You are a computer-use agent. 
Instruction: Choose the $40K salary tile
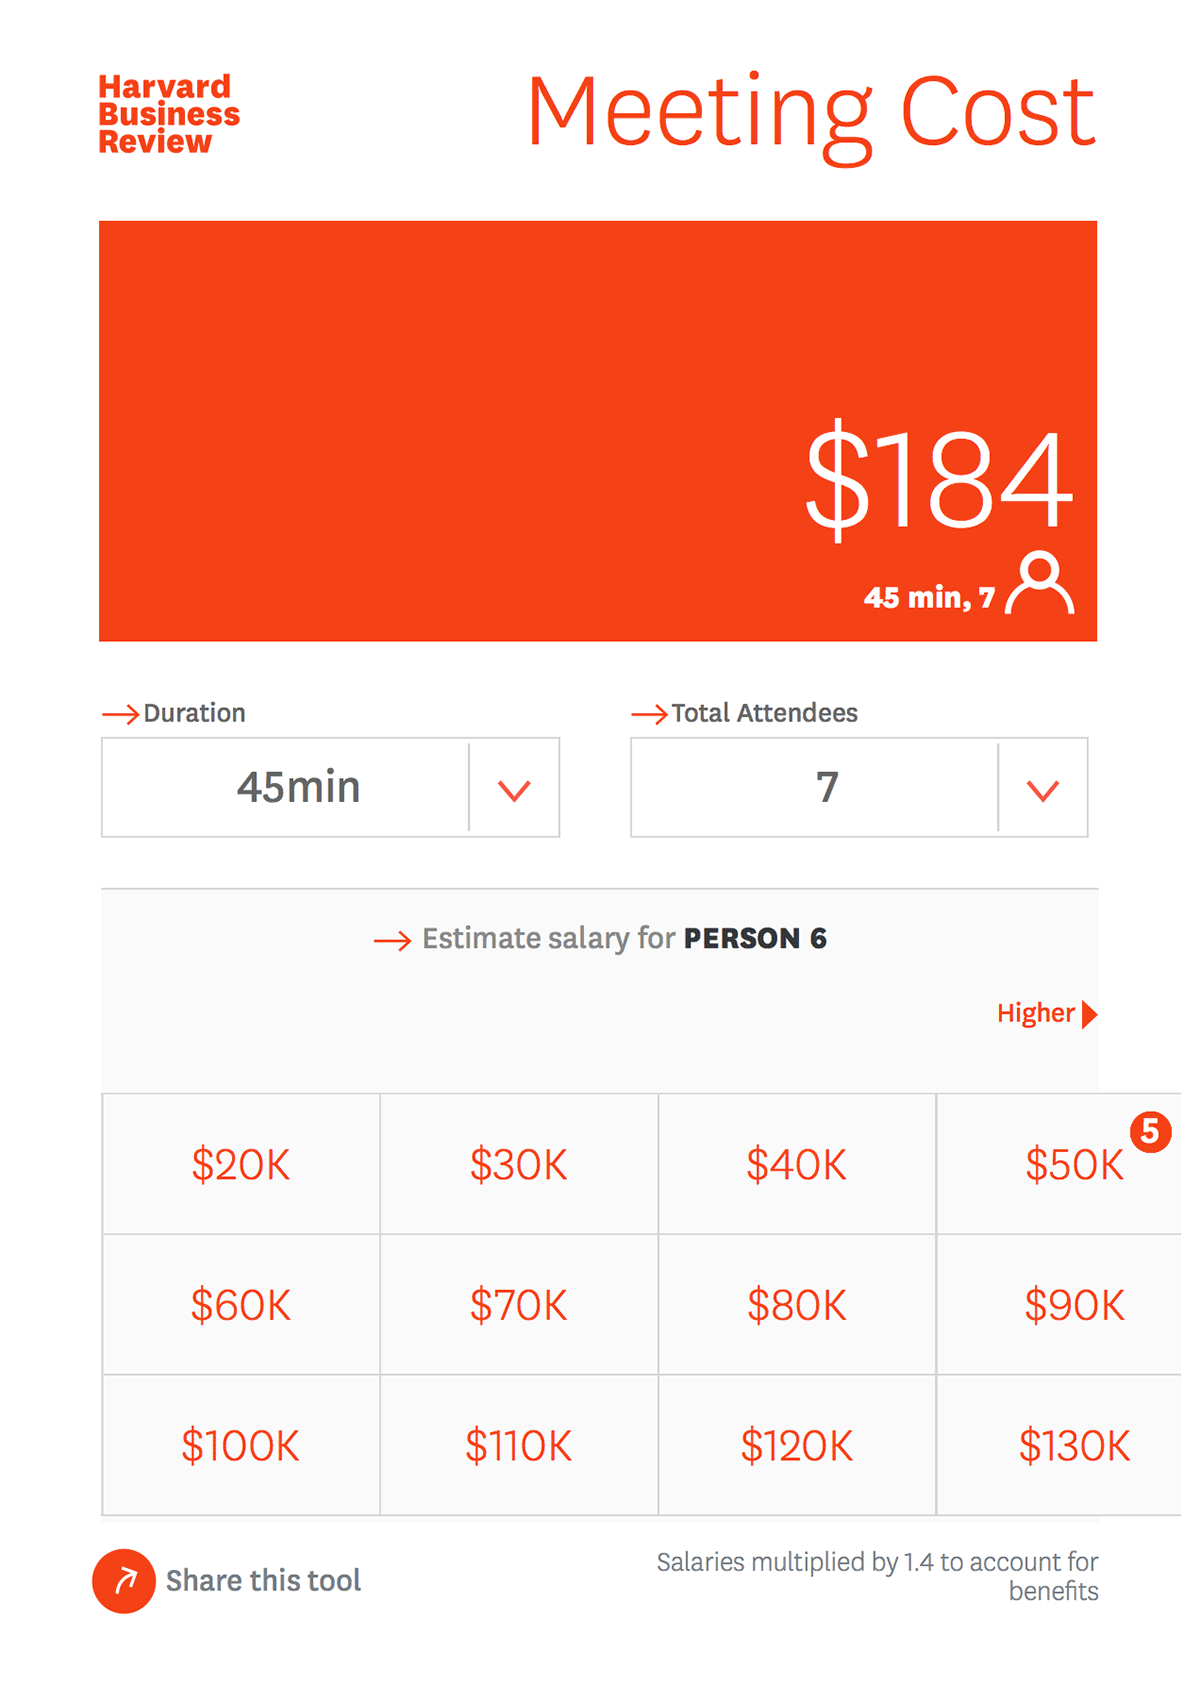click(x=797, y=1164)
